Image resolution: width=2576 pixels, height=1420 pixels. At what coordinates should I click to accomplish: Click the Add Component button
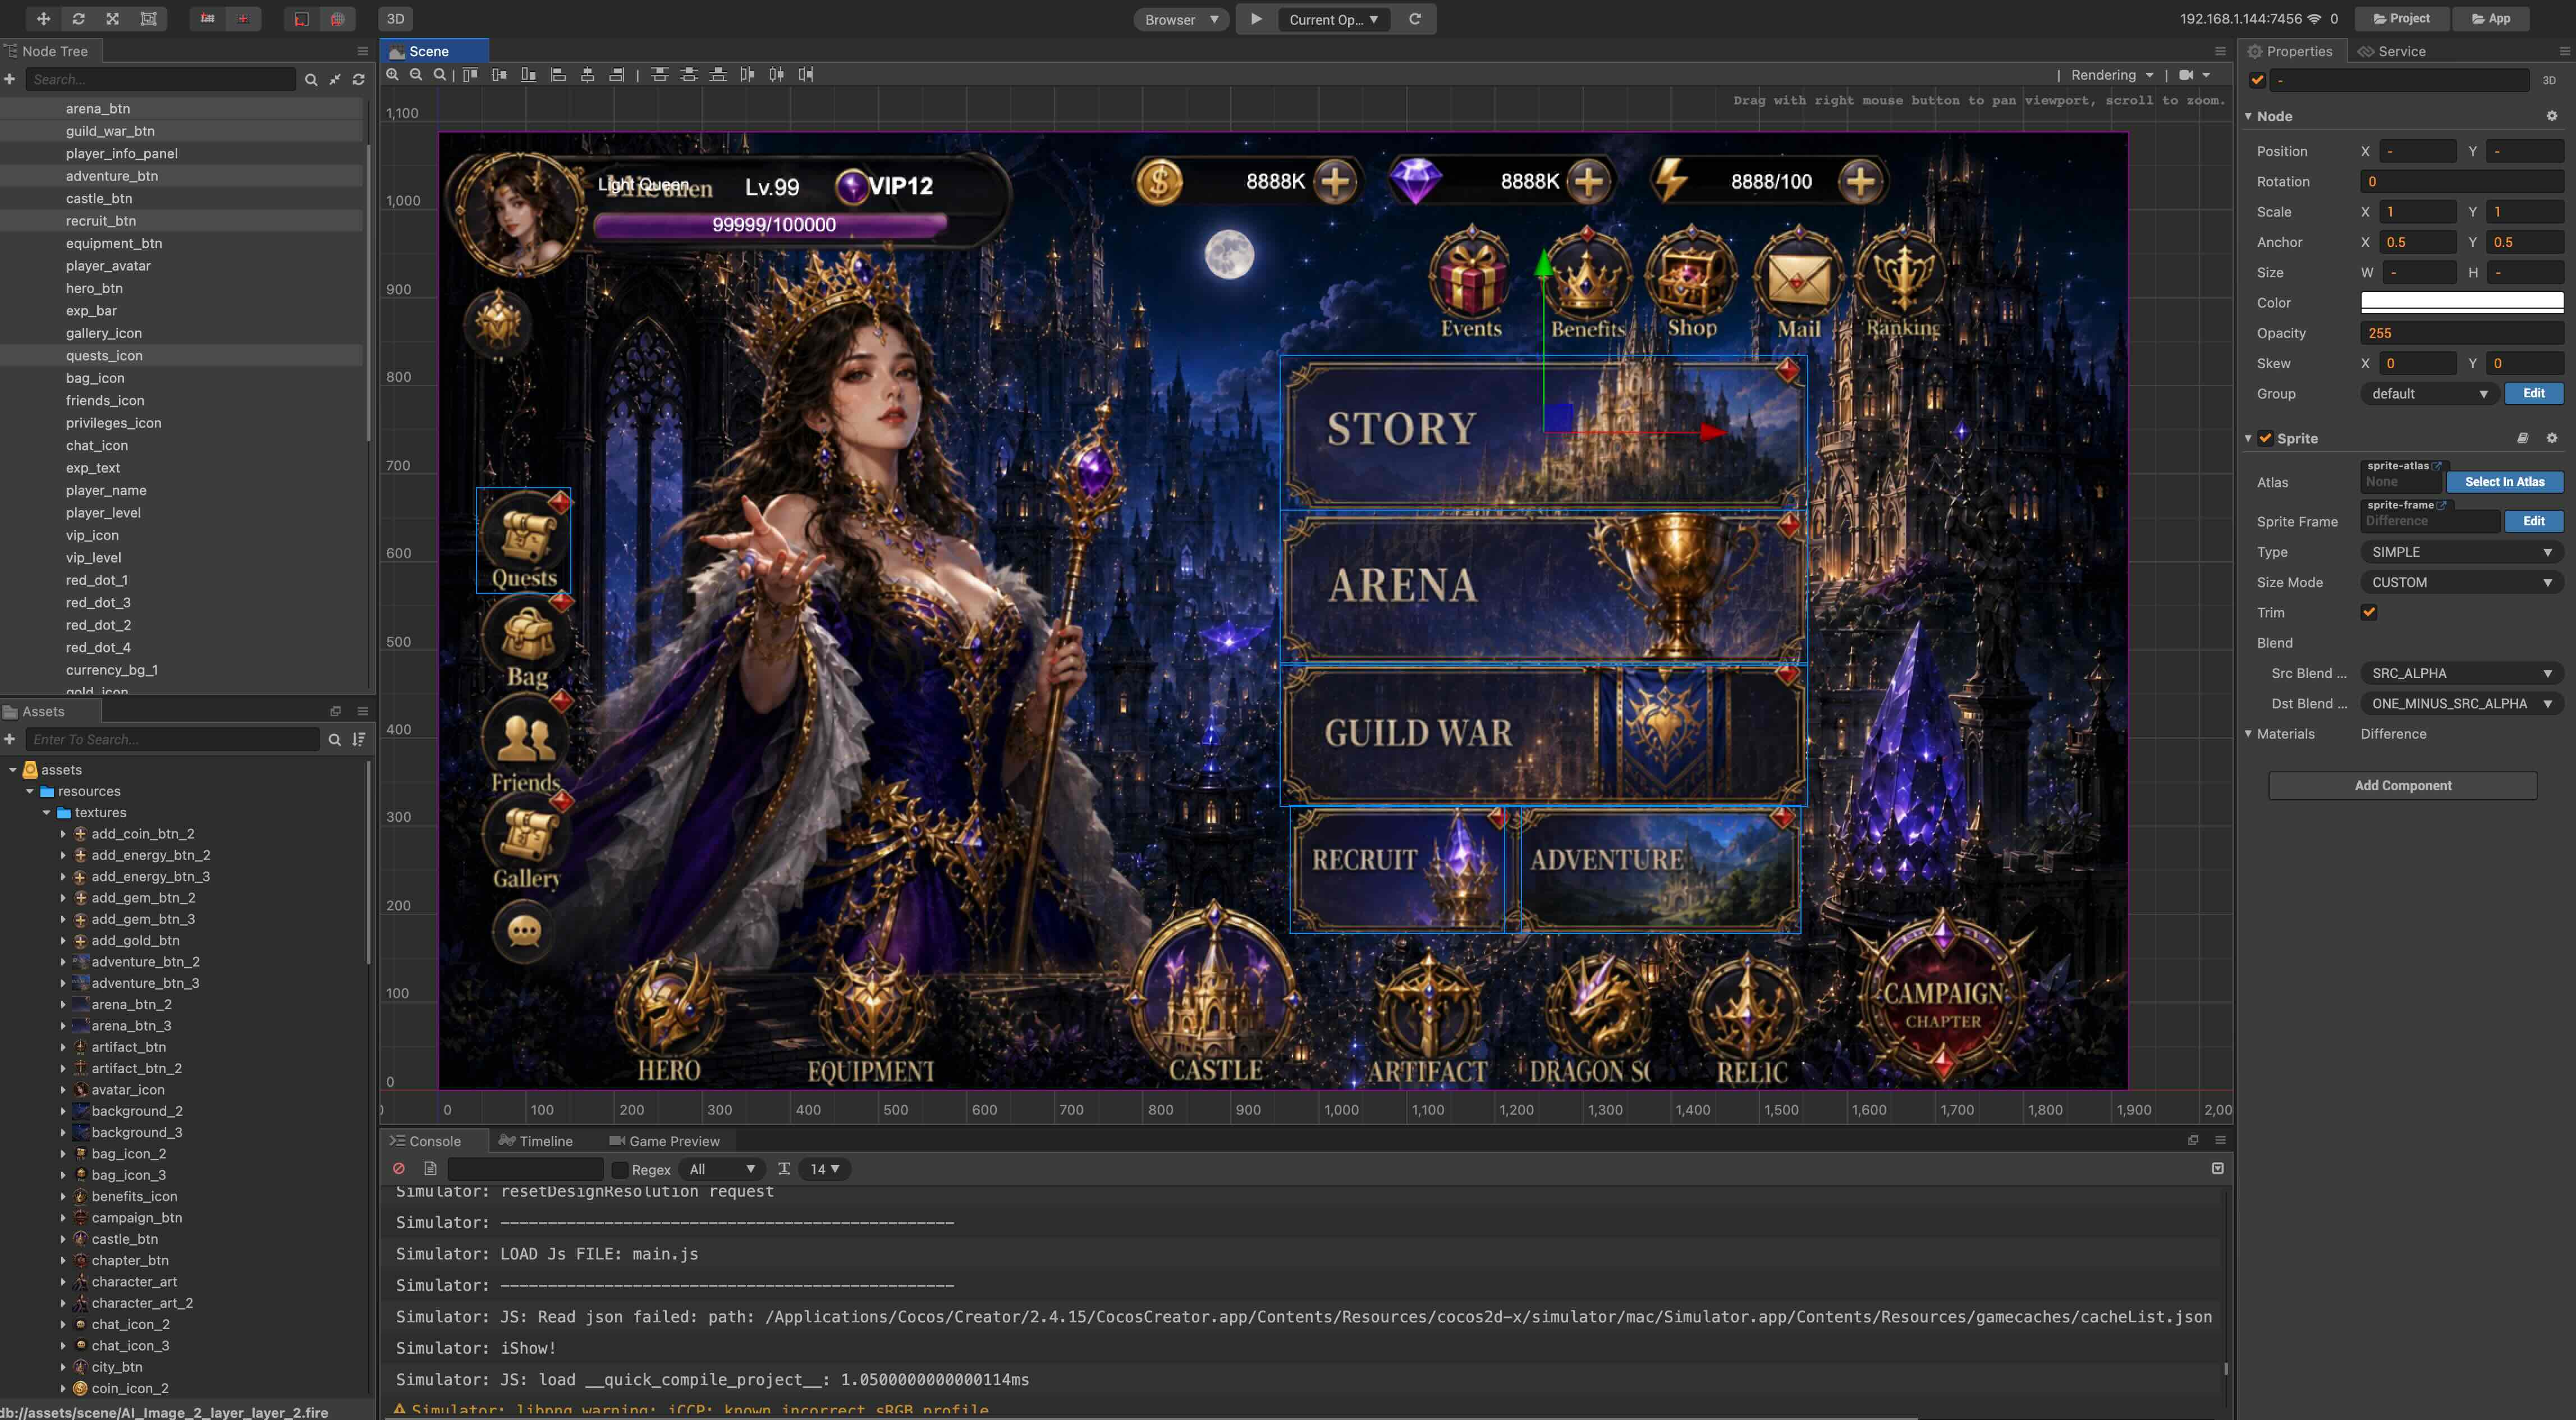tap(2403, 785)
